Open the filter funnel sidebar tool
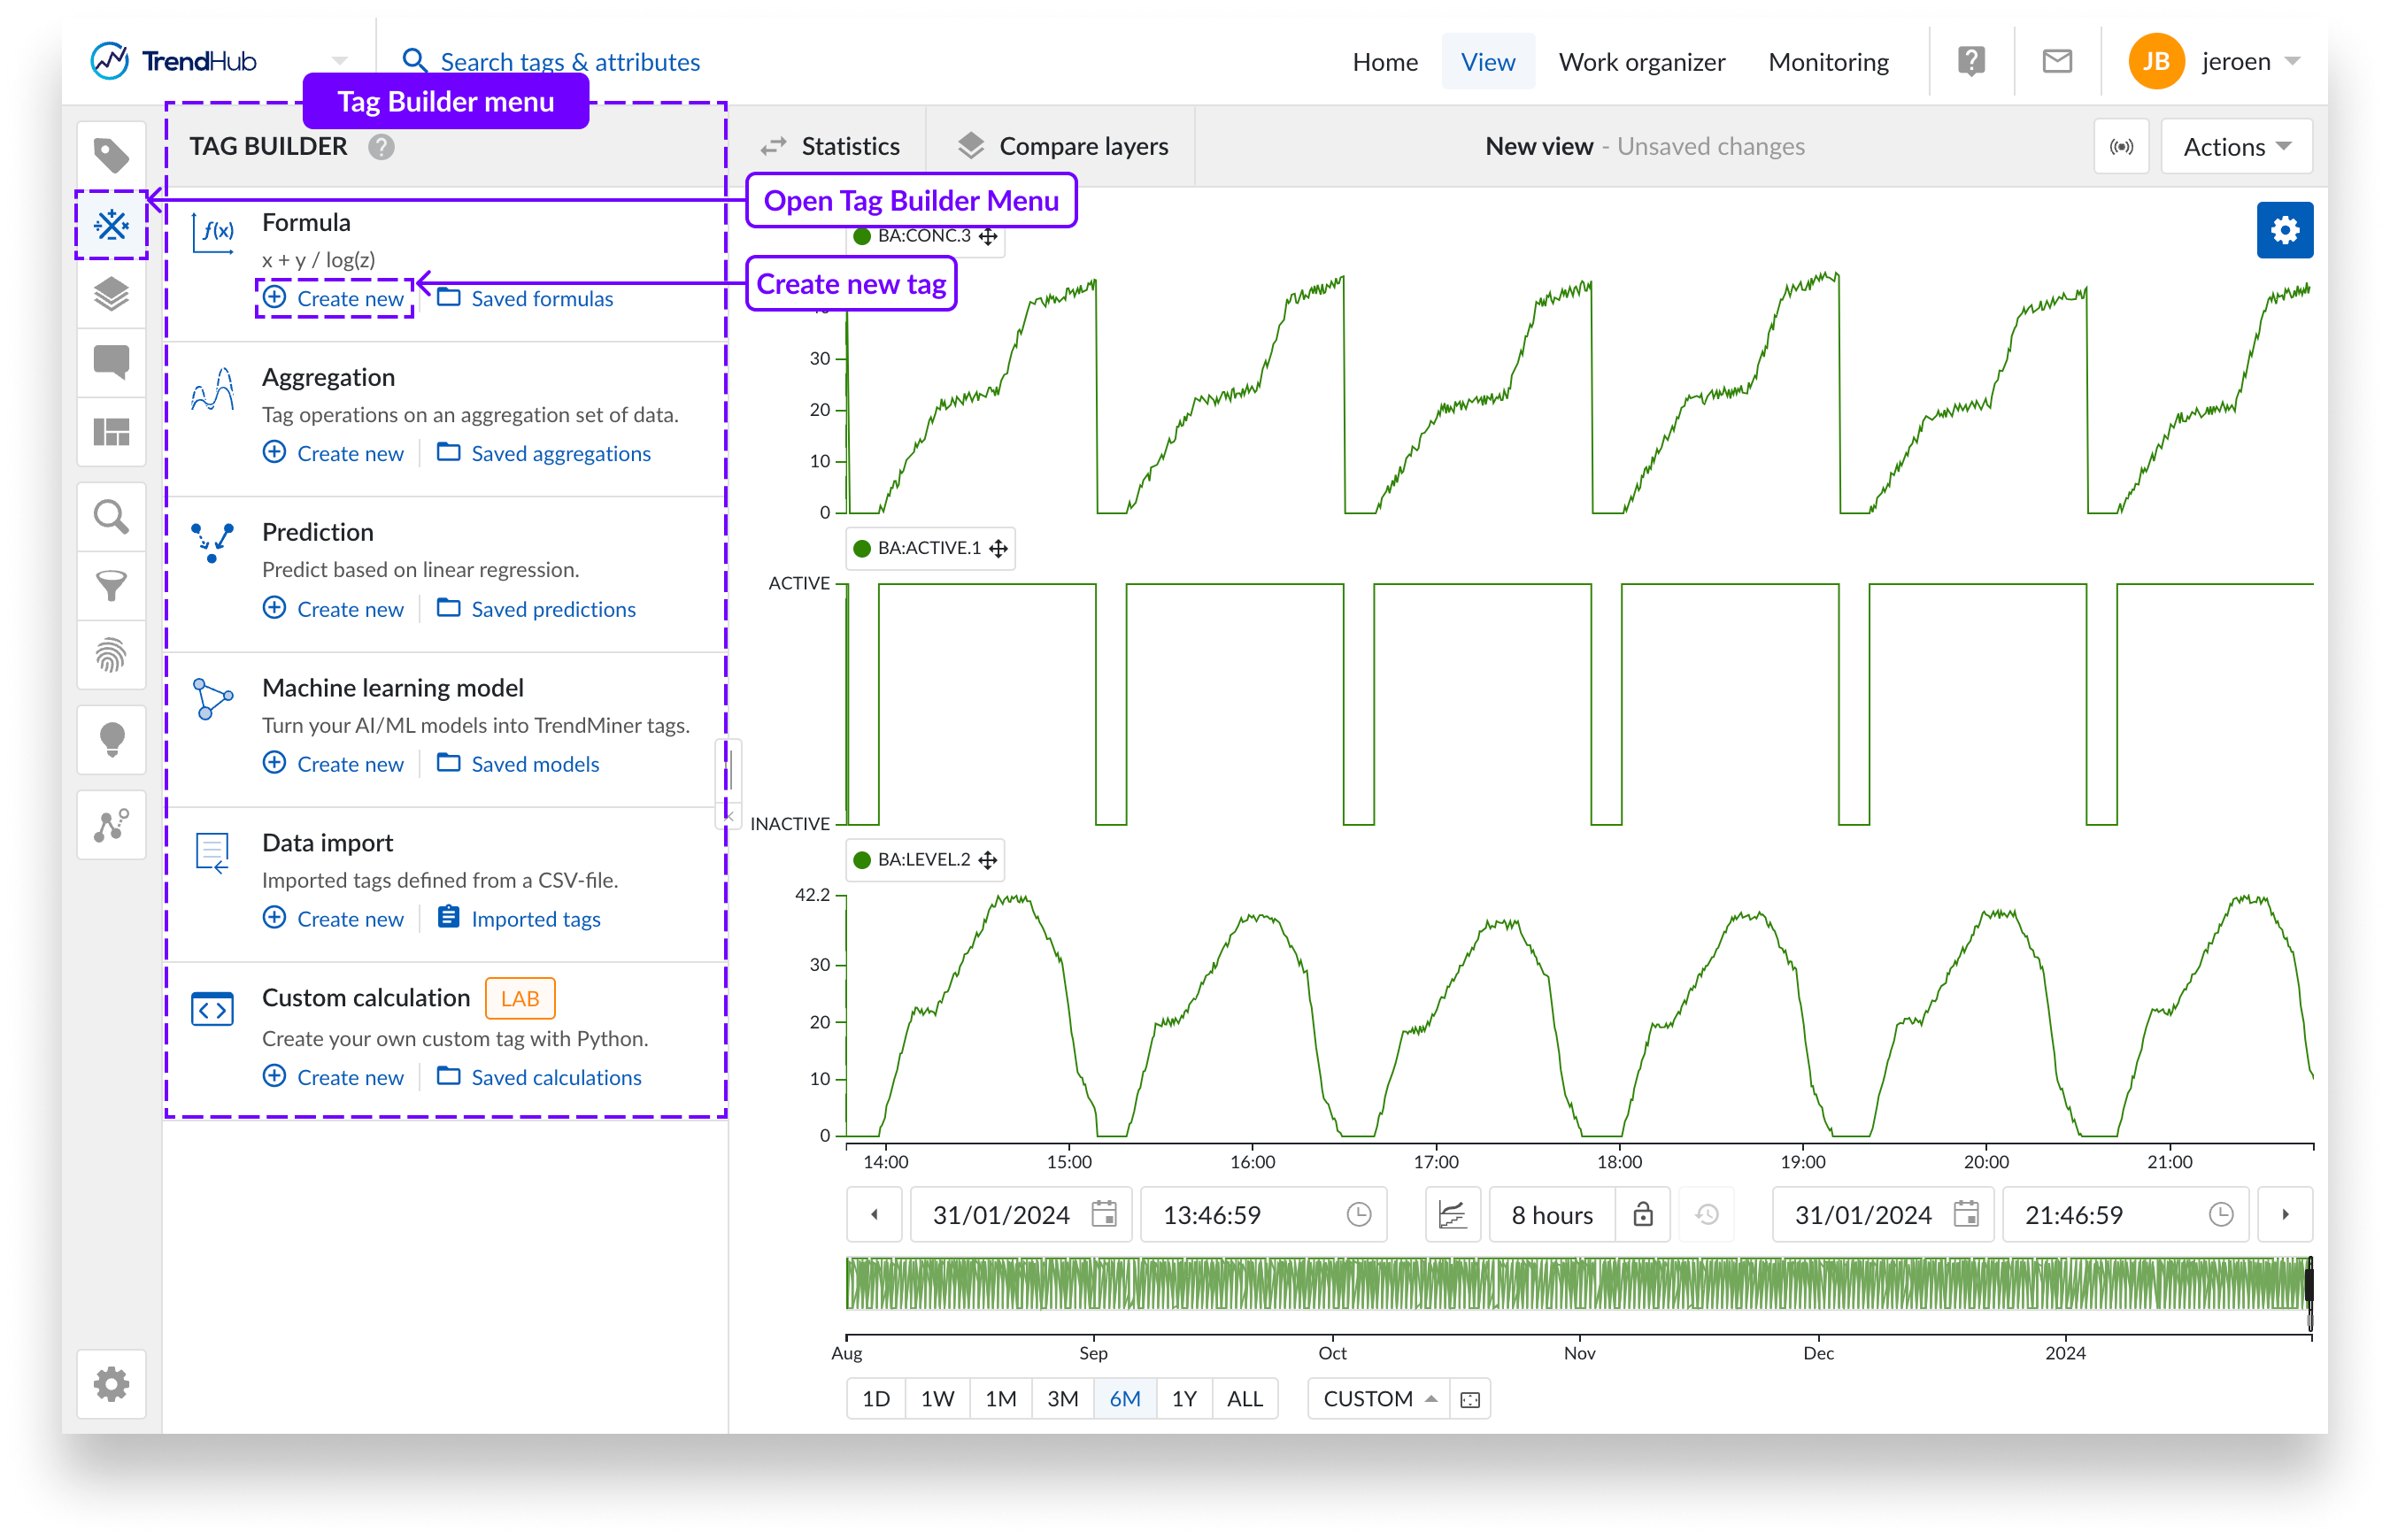The width and height of the screenshot is (2390, 1540). 111,586
